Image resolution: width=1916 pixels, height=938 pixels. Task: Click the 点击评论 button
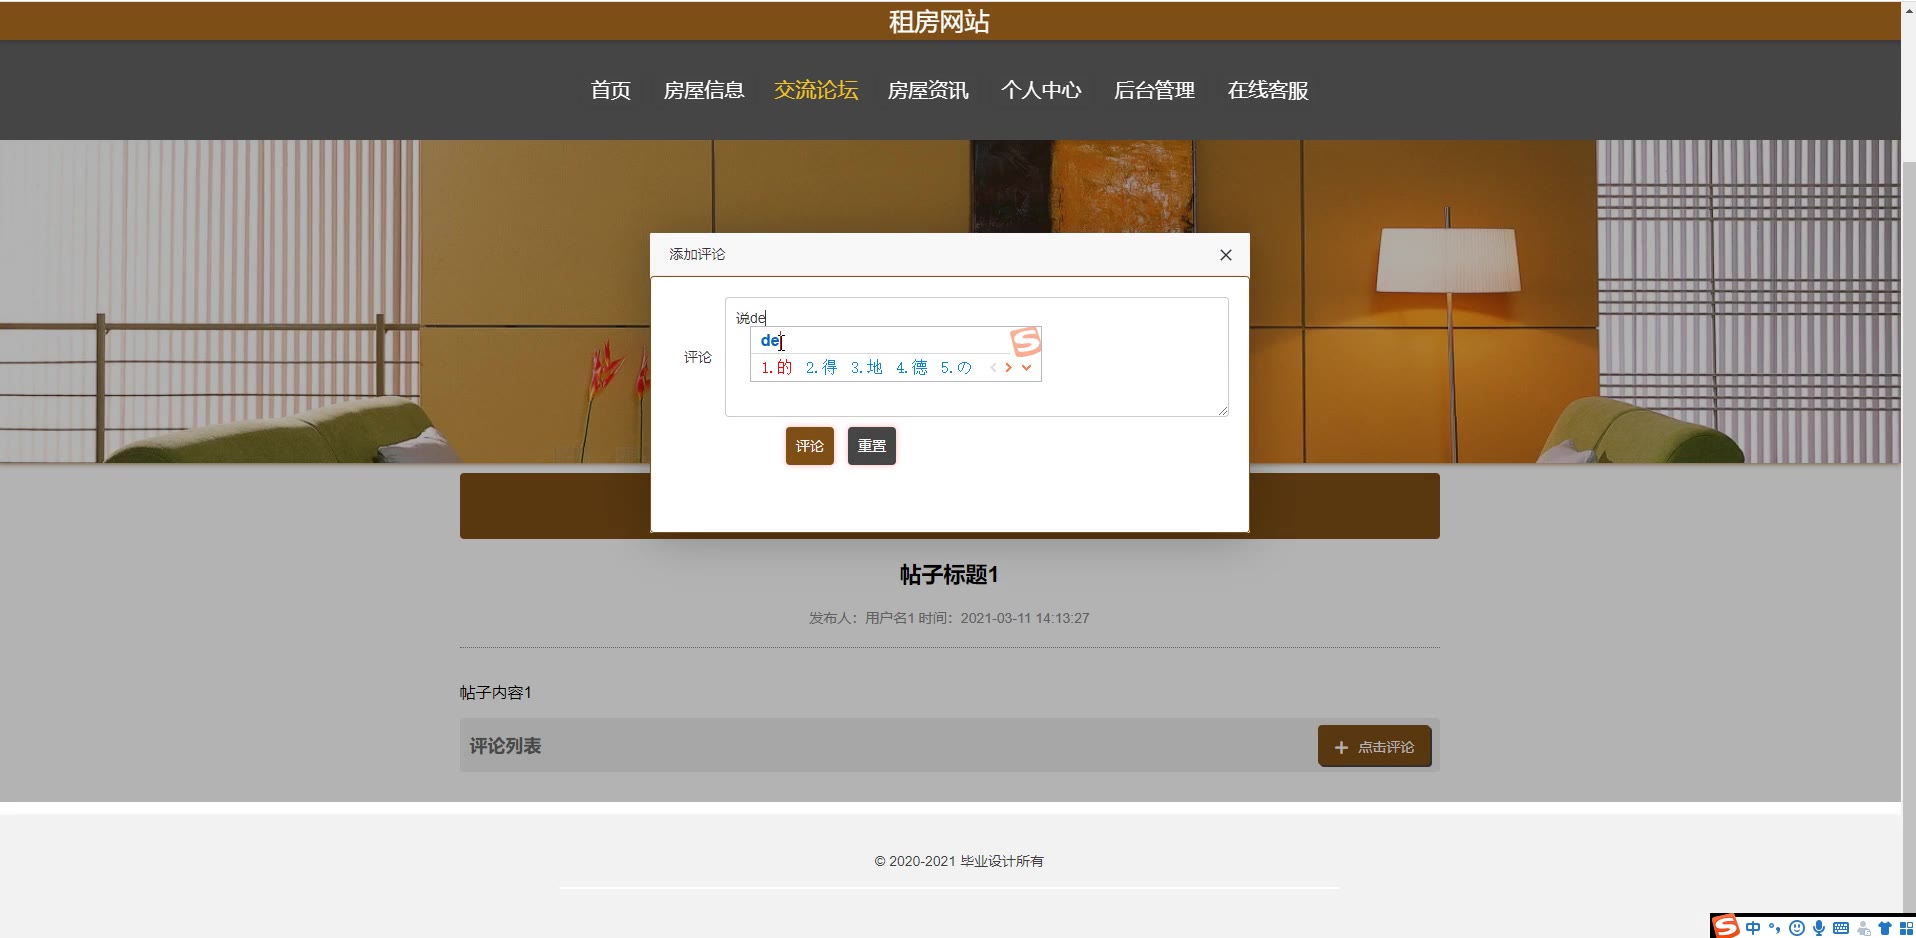pyautogui.click(x=1375, y=747)
